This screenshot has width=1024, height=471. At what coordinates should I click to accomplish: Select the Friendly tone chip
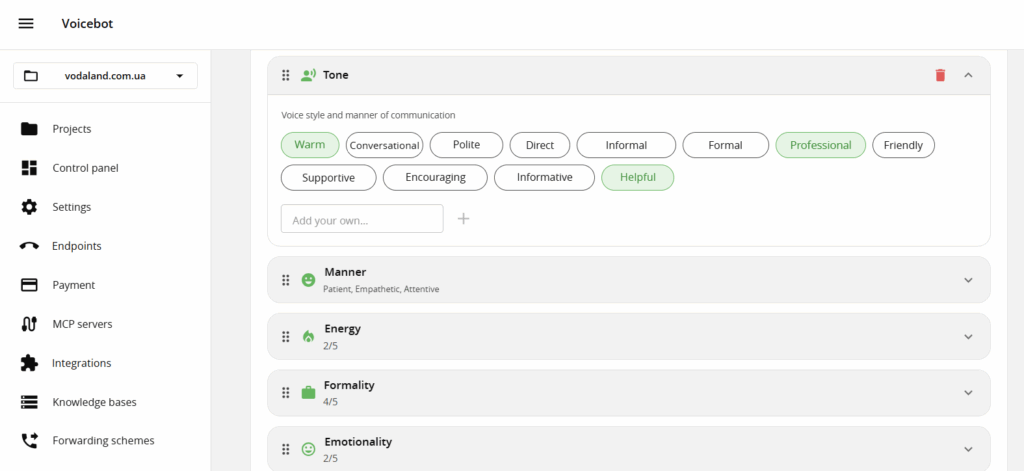pos(904,145)
